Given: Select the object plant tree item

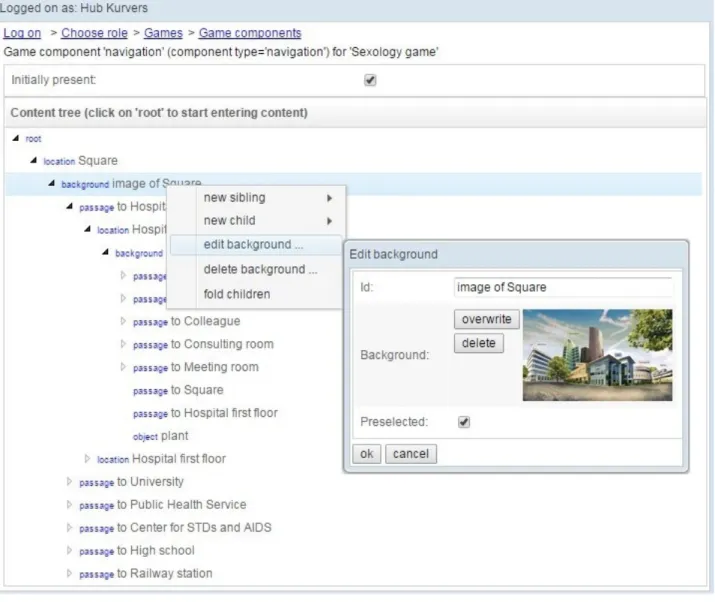Looking at the screenshot, I should pos(161,436).
